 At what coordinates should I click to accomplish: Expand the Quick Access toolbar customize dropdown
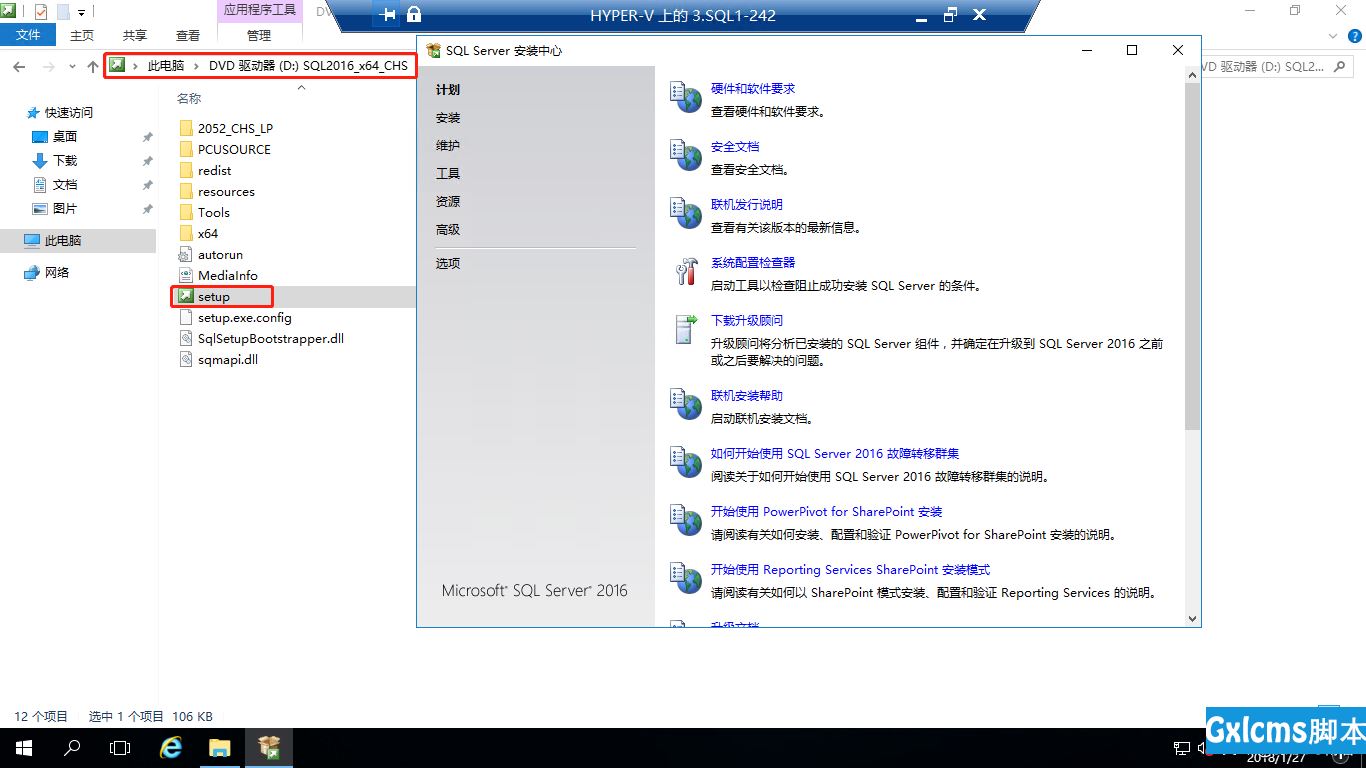81,12
